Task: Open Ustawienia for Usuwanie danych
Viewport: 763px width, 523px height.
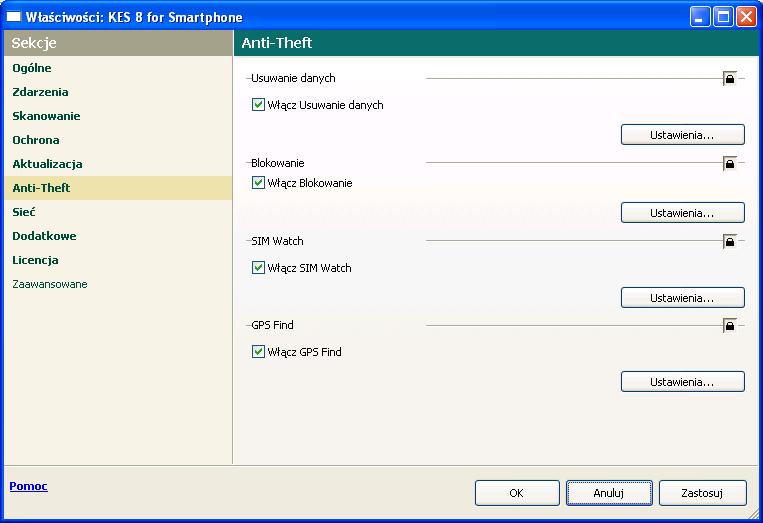Action: pos(683,135)
